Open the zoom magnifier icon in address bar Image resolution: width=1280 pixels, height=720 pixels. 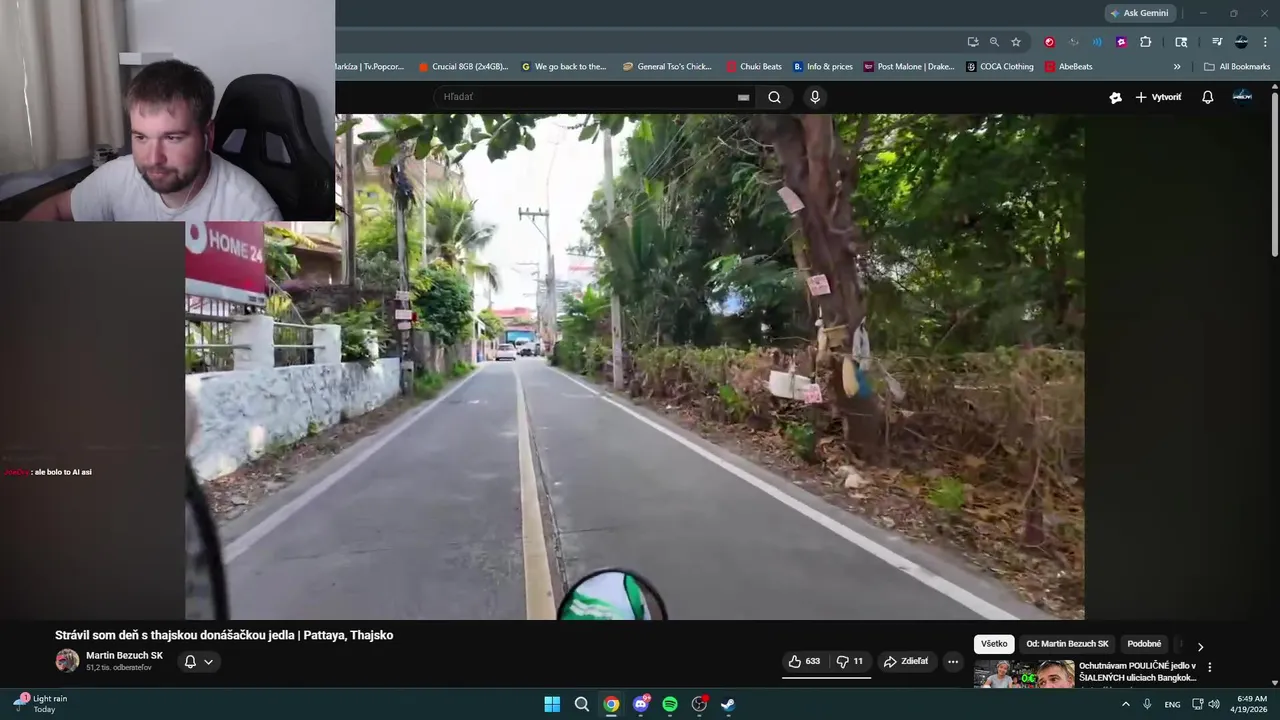coord(994,42)
